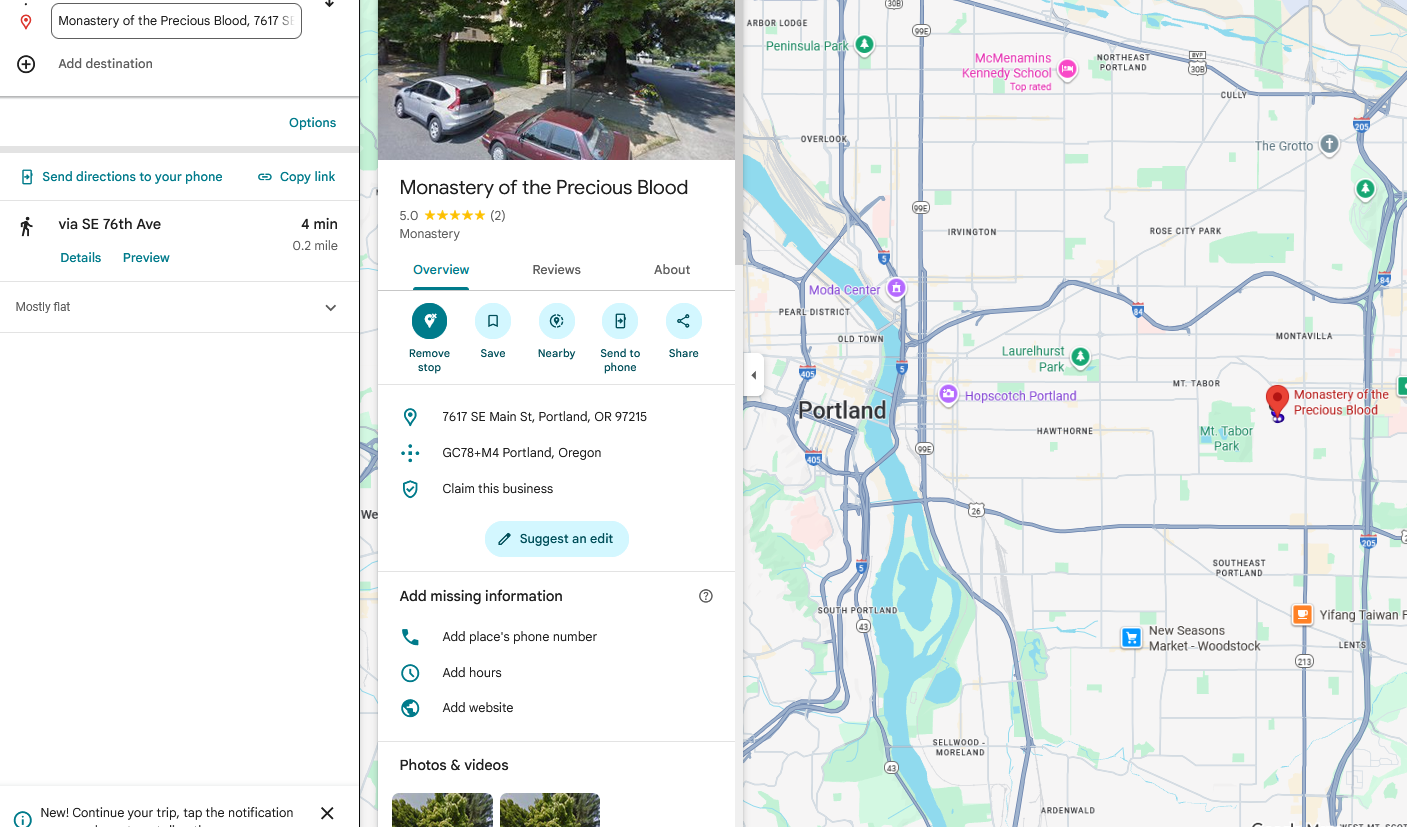Switch to the About tab
Screen dimensions: 1407x827
672,270
